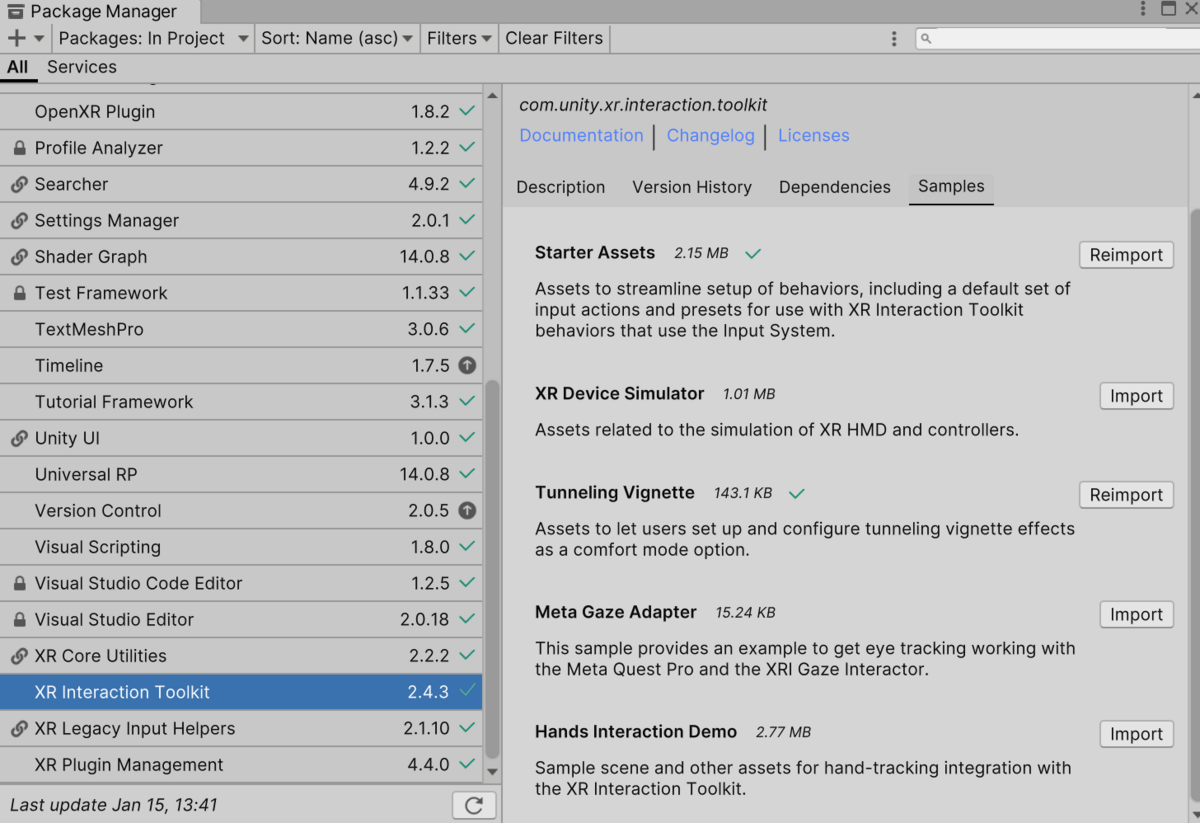Click the package list vertical scrollbar

[491, 570]
